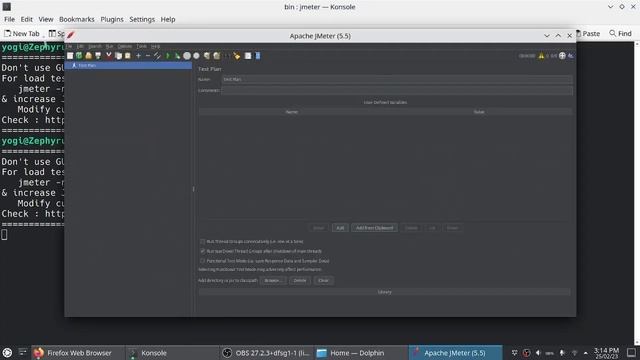Click the Open file icon in JMeter toolbar
Screen dimensions: 640x360
[x=89, y=56]
